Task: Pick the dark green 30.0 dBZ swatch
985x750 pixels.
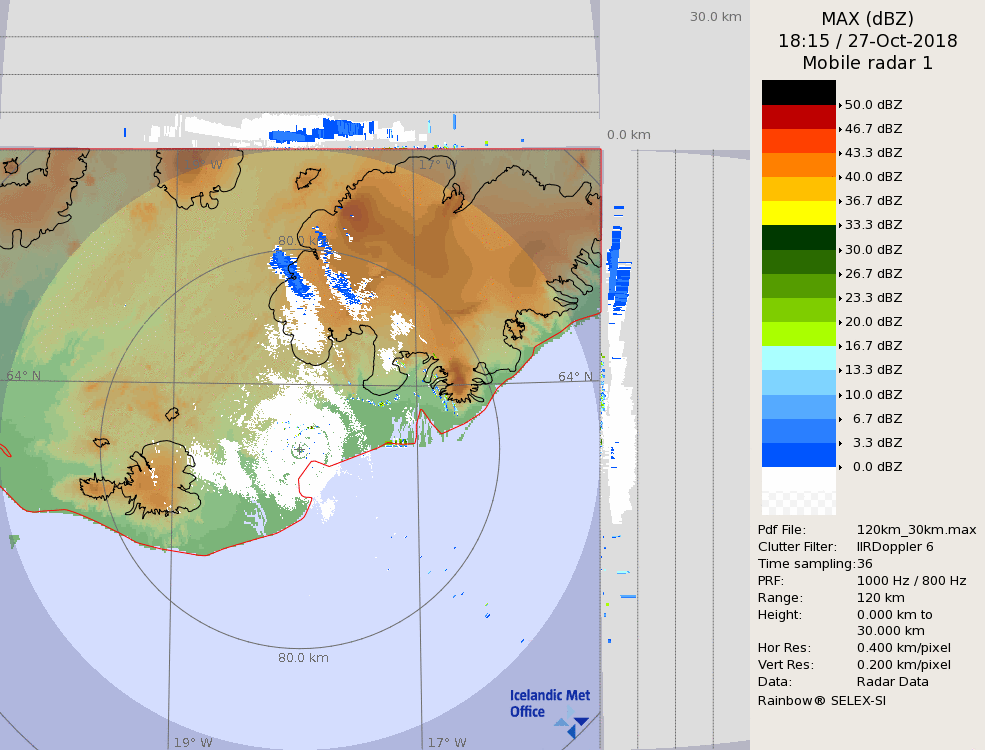Action: click(x=798, y=237)
